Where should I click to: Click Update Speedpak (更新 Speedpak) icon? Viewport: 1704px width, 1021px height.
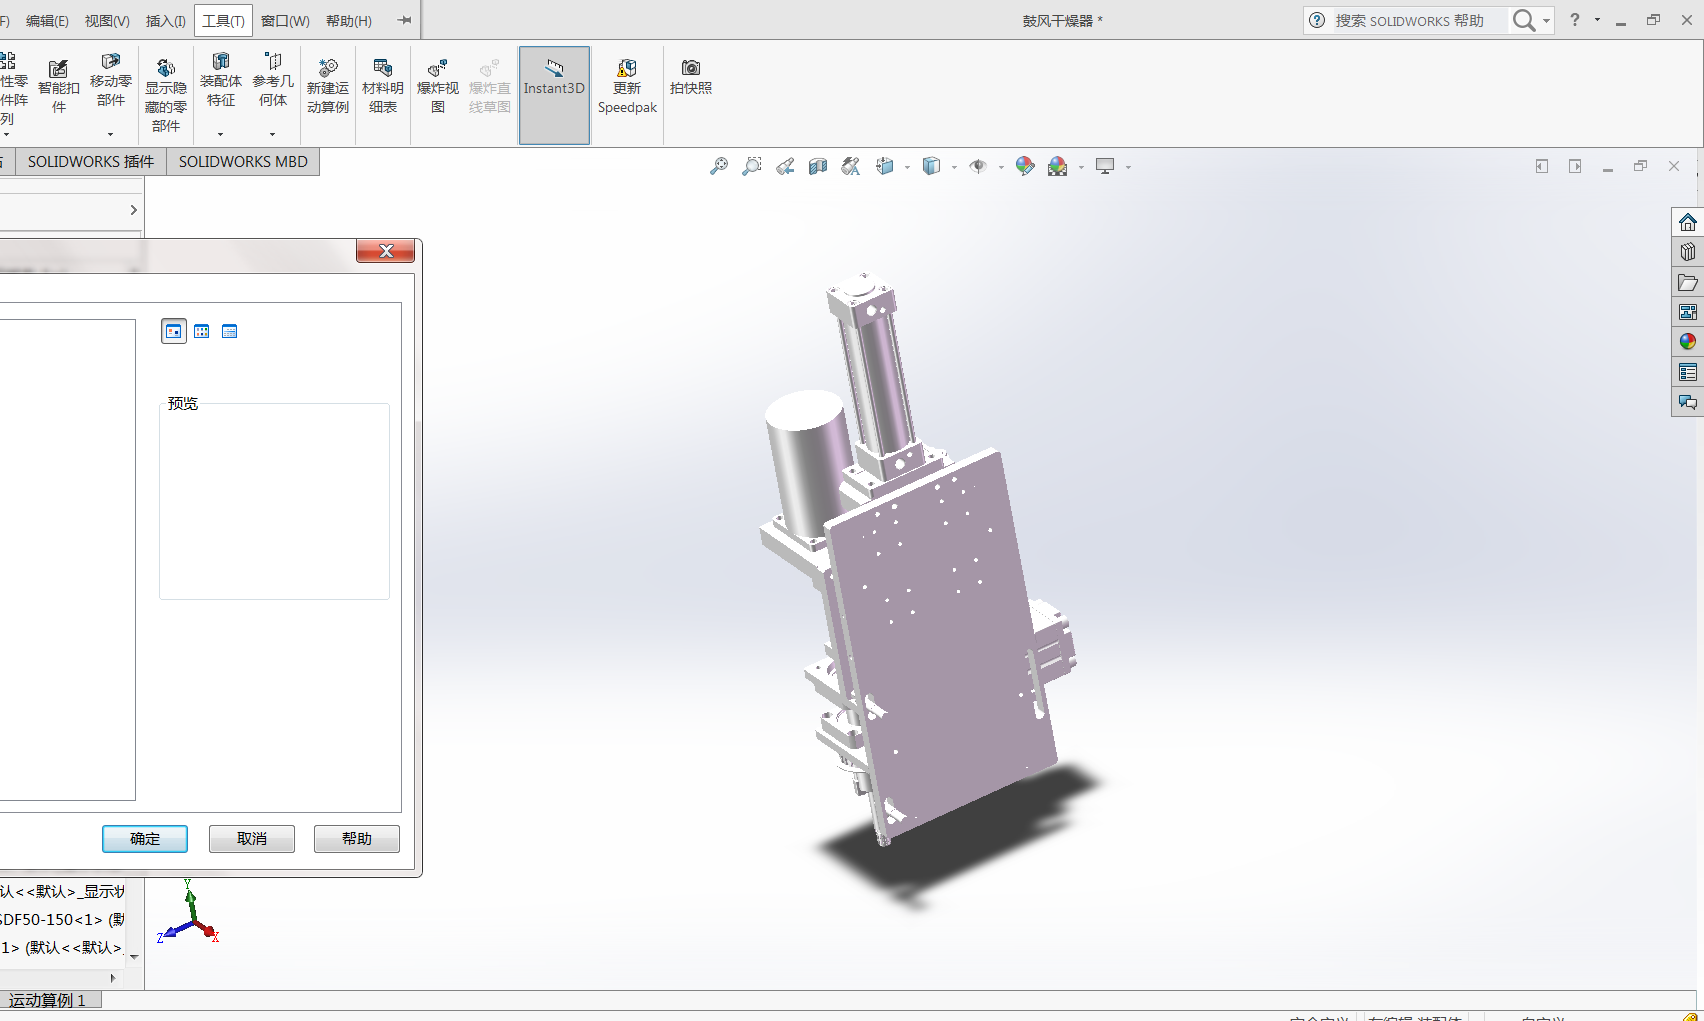[627, 86]
